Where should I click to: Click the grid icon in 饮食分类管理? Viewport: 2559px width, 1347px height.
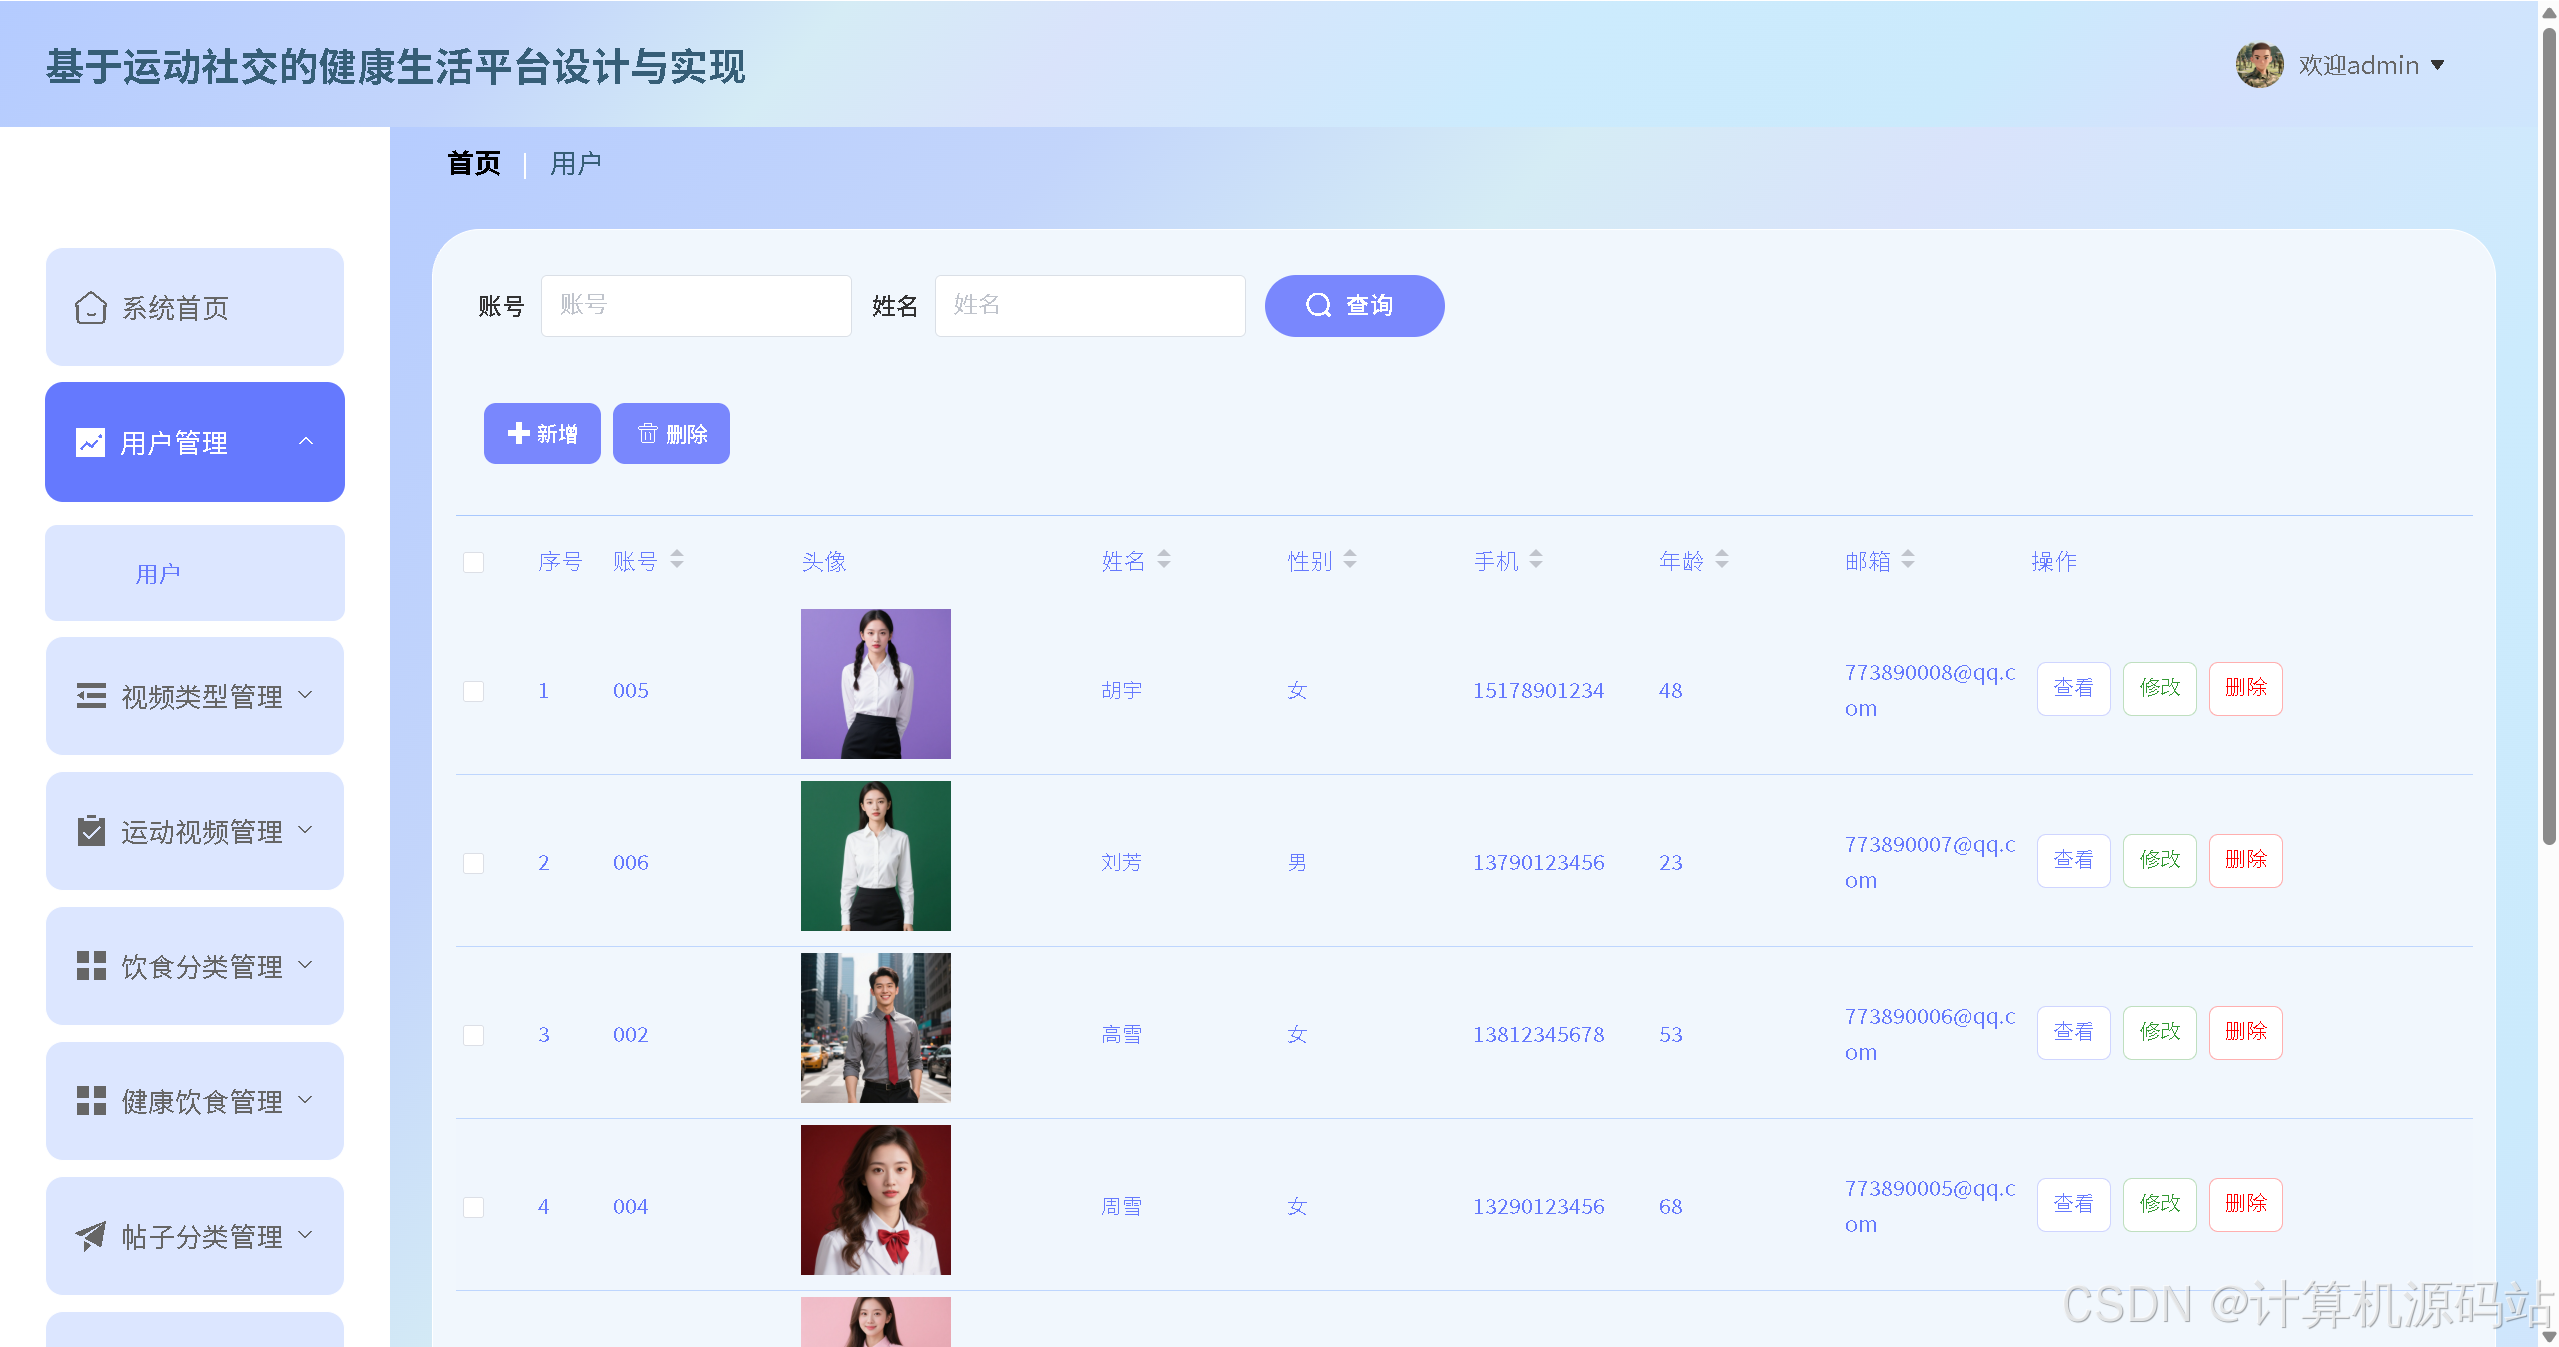point(91,966)
